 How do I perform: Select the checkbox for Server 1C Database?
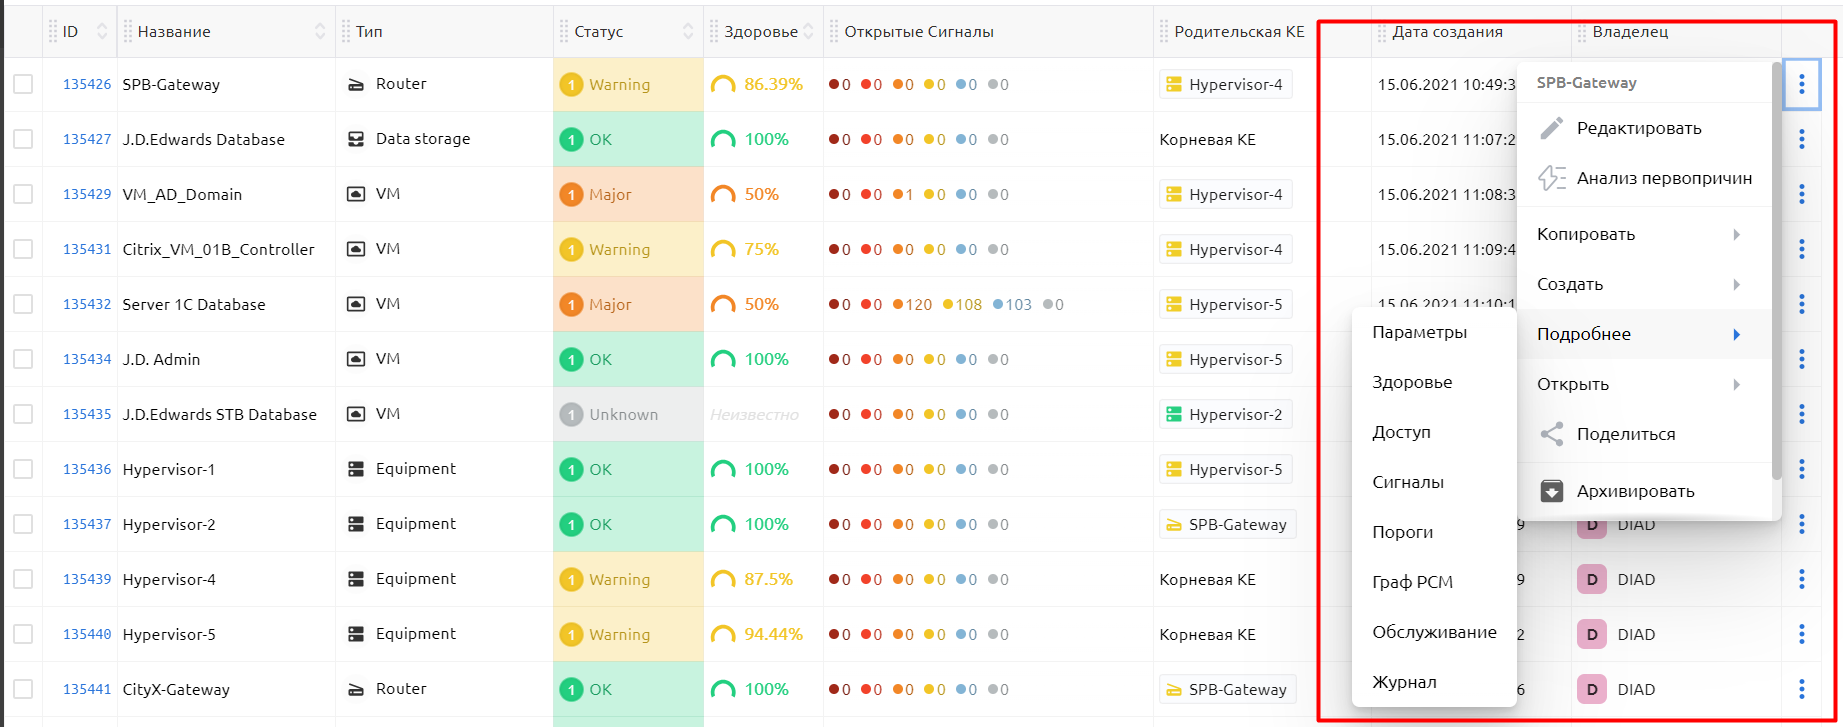23,304
